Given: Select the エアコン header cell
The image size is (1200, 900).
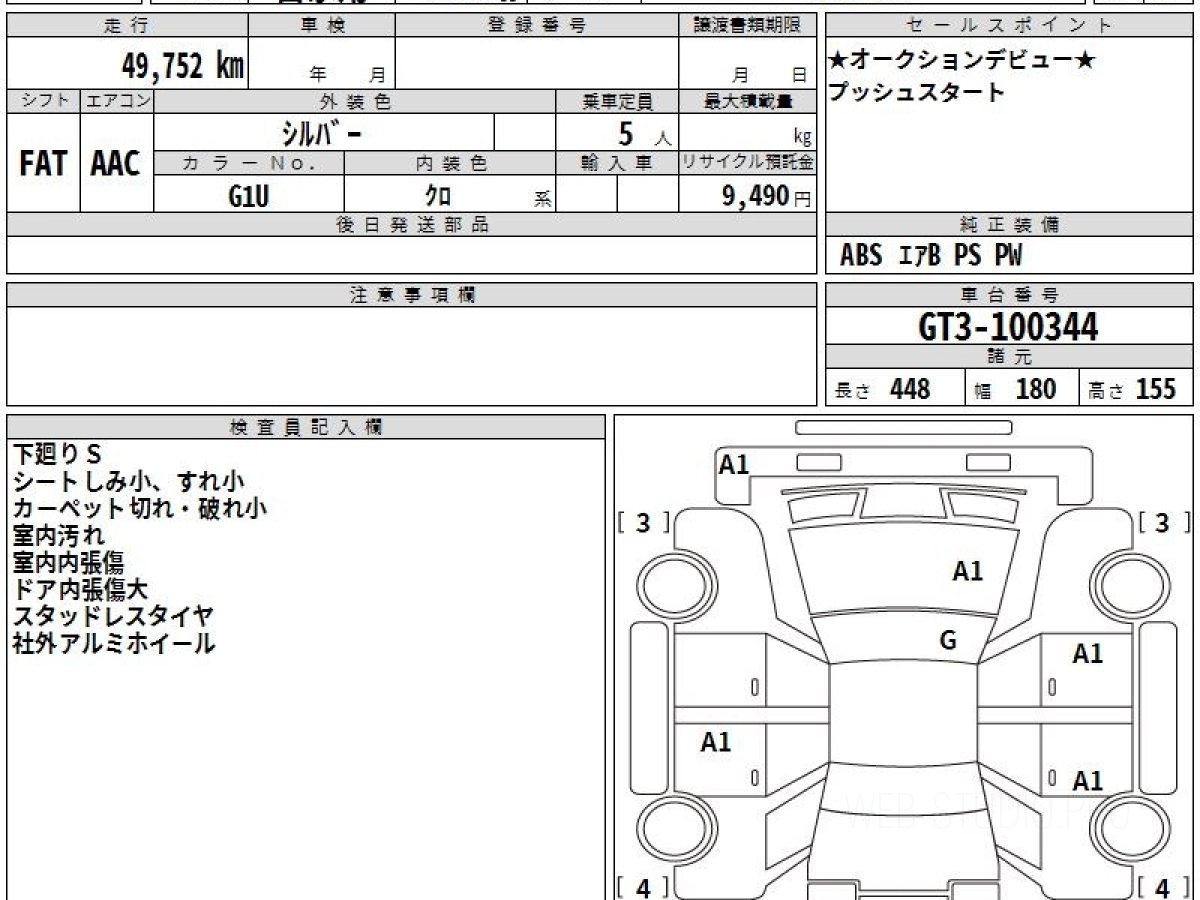Looking at the screenshot, I should 117,101.
